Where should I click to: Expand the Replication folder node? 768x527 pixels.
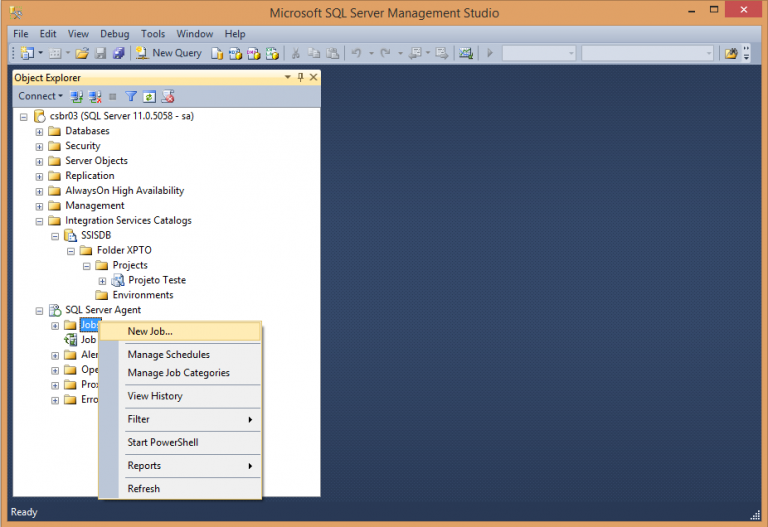coord(39,176)
